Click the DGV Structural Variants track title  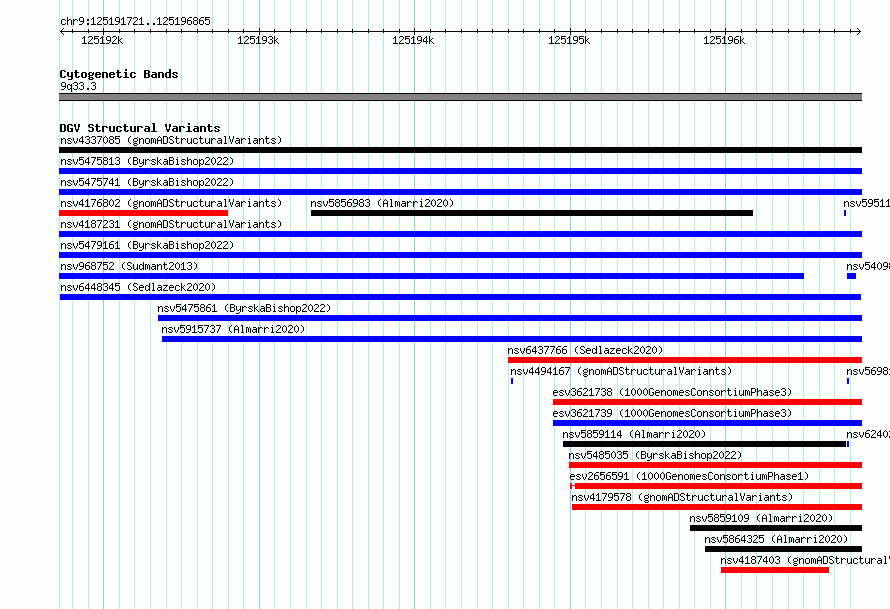tap(140, 128)
